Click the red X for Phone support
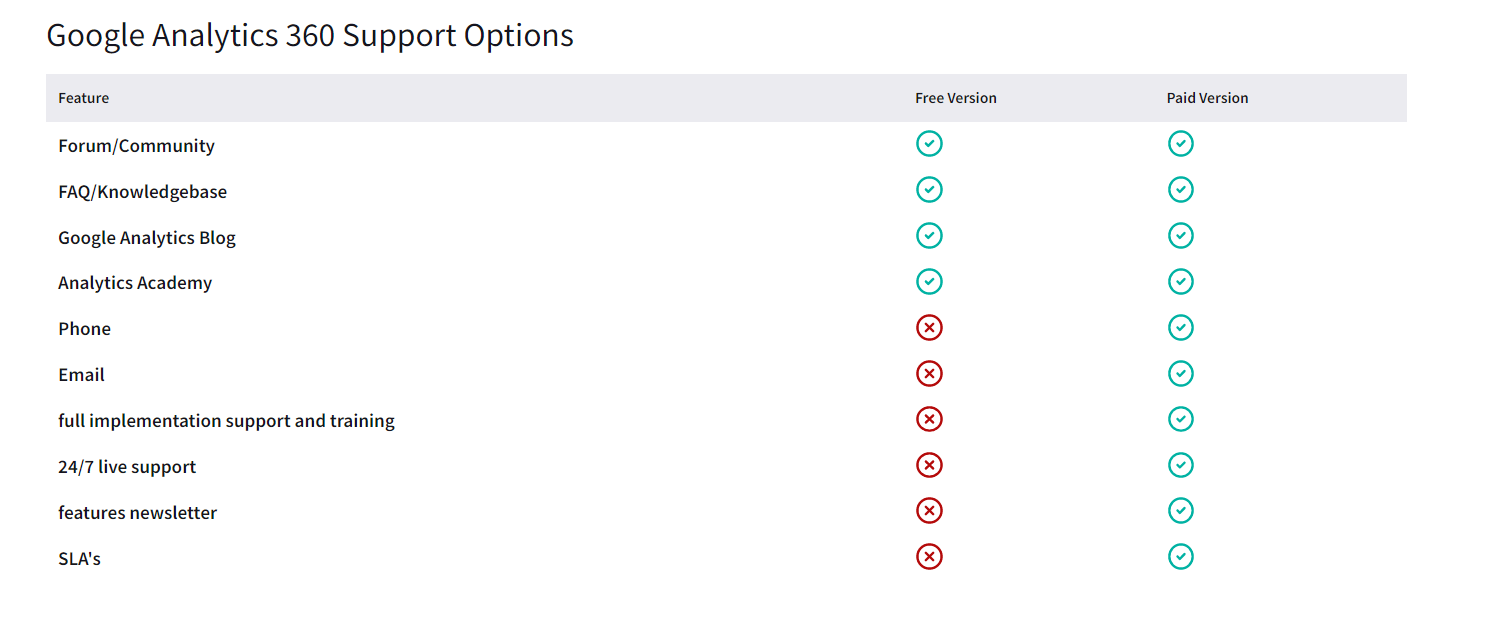The height and width of the screenshot is (626, 1507). [929, 328]
